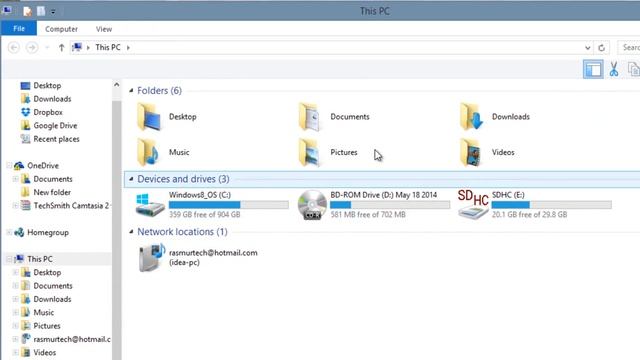Expand Documents under OneDrive in sidebar
The width and height of the screenshot is (640, 360).
15,179
